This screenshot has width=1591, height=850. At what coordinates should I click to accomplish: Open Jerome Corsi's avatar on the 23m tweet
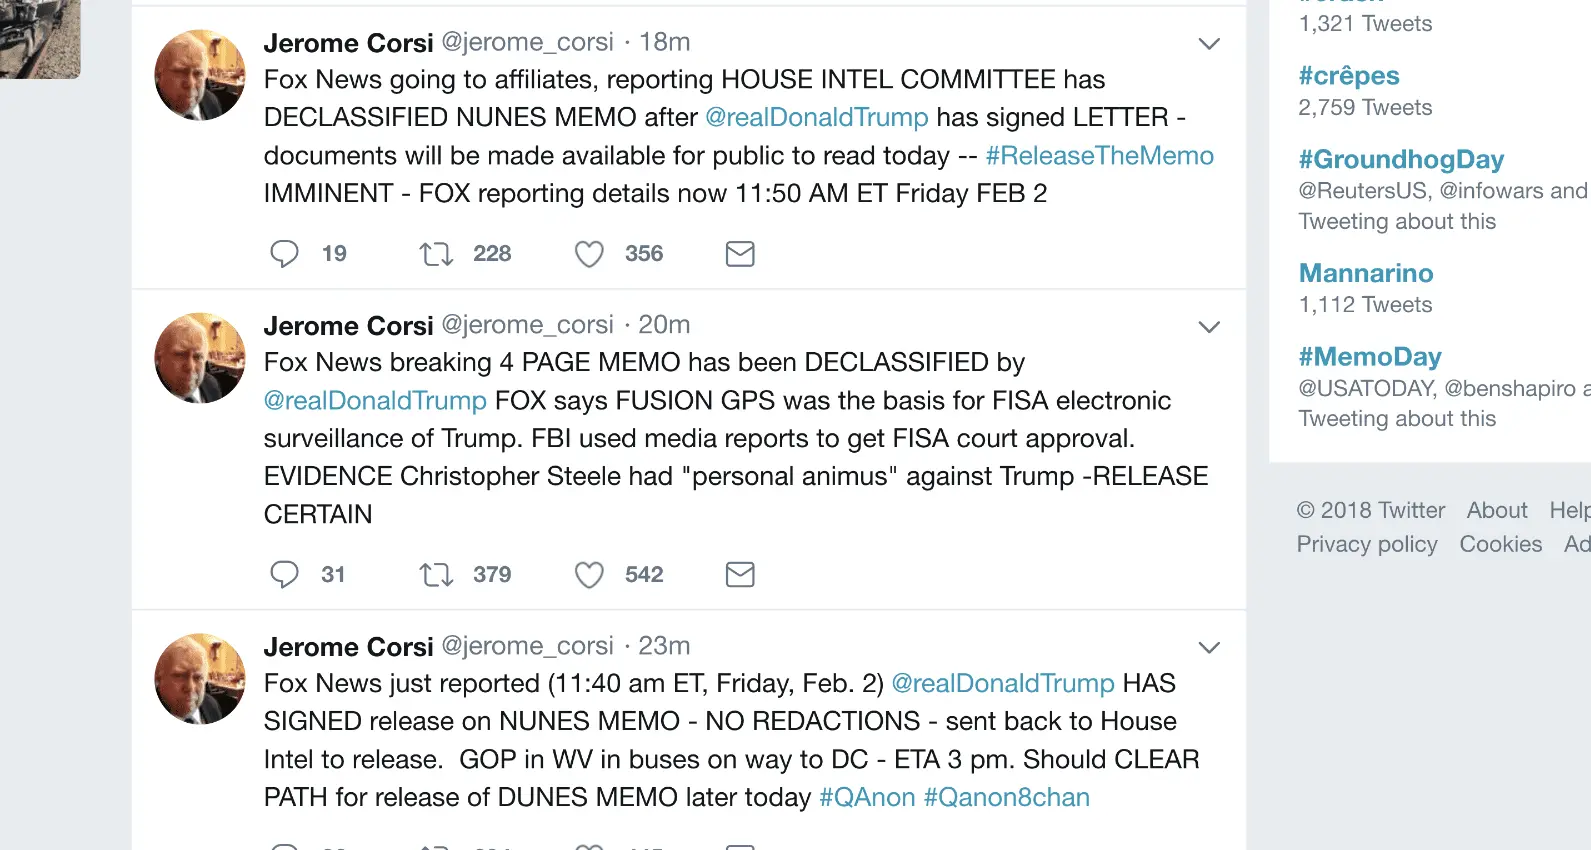(x=200, y=679)
